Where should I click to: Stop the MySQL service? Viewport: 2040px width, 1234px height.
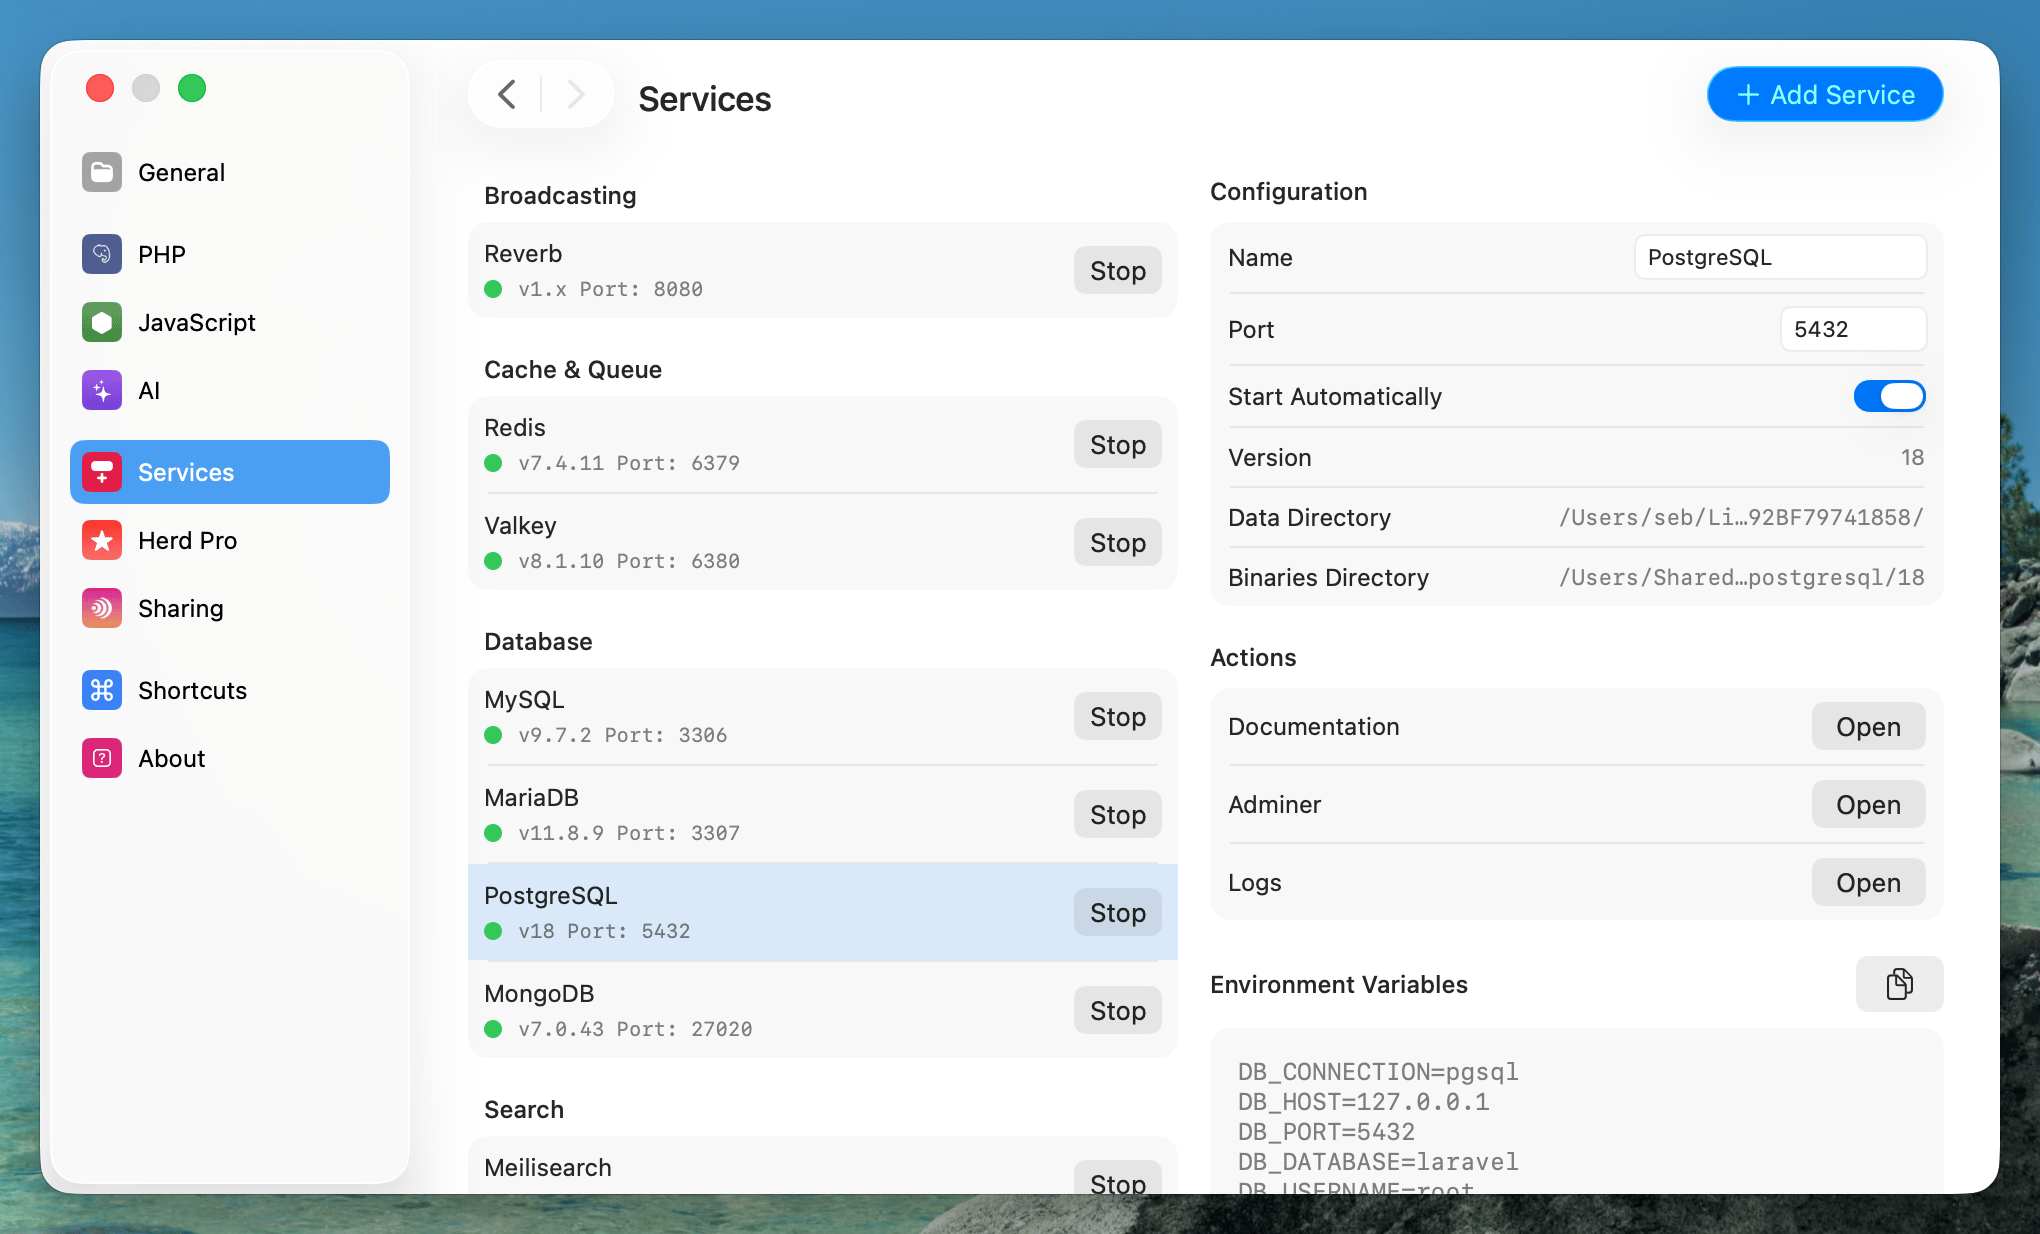click(1118, 716)
